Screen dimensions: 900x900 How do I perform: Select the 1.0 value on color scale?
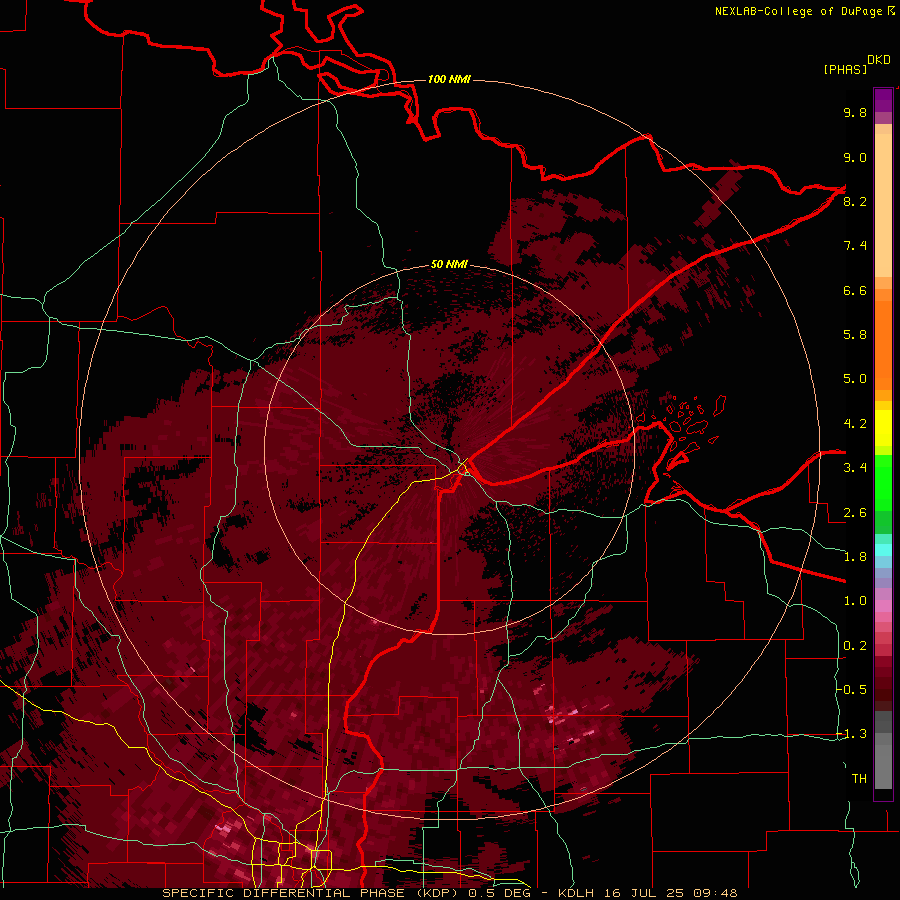[x=855, y=601]
